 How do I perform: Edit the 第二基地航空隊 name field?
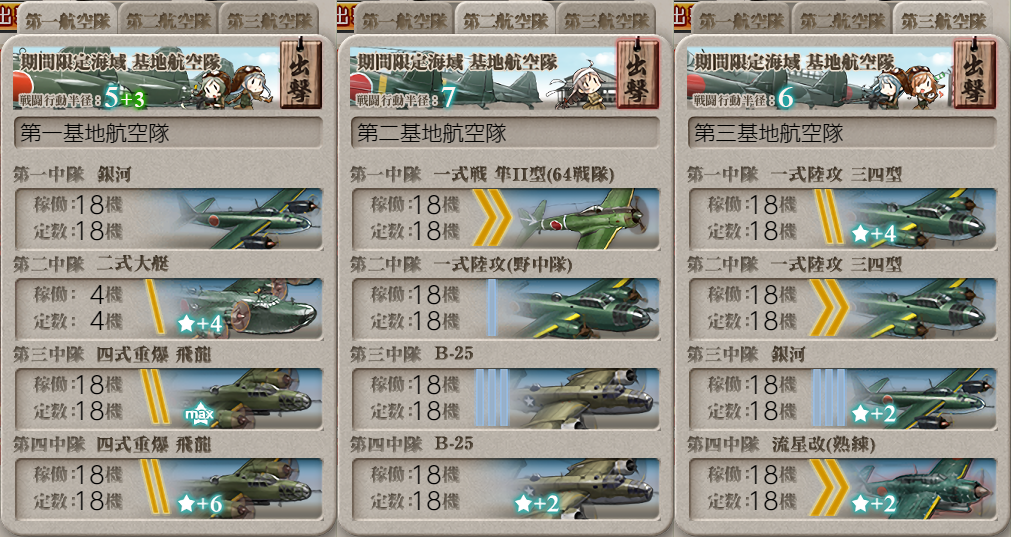point(505,133)
